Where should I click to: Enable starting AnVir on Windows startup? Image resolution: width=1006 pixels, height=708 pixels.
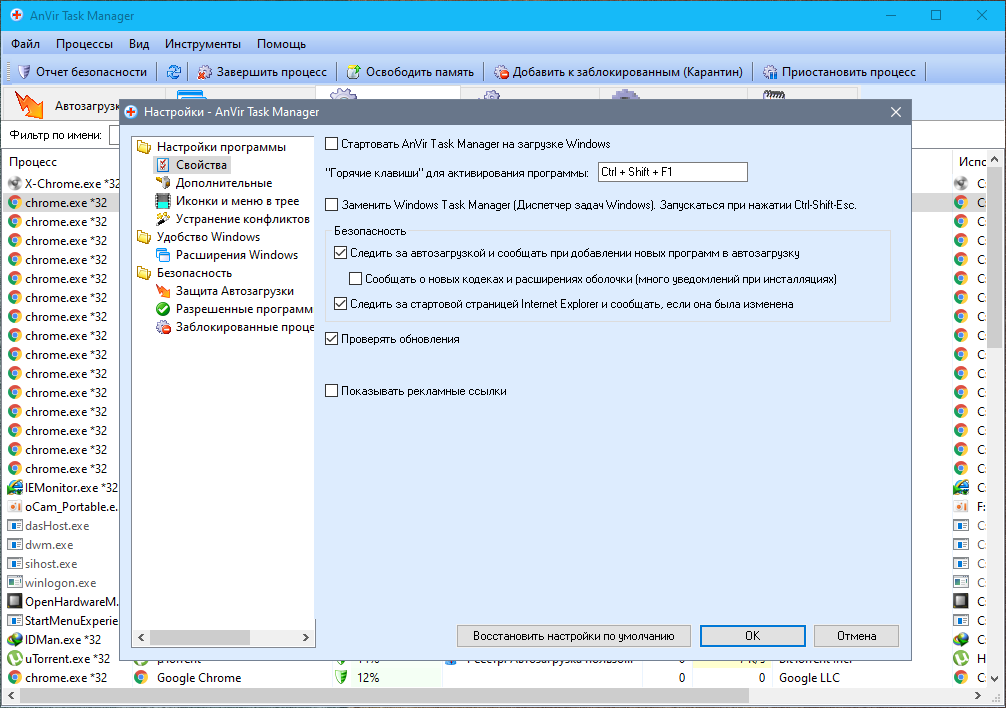(332, 144)
